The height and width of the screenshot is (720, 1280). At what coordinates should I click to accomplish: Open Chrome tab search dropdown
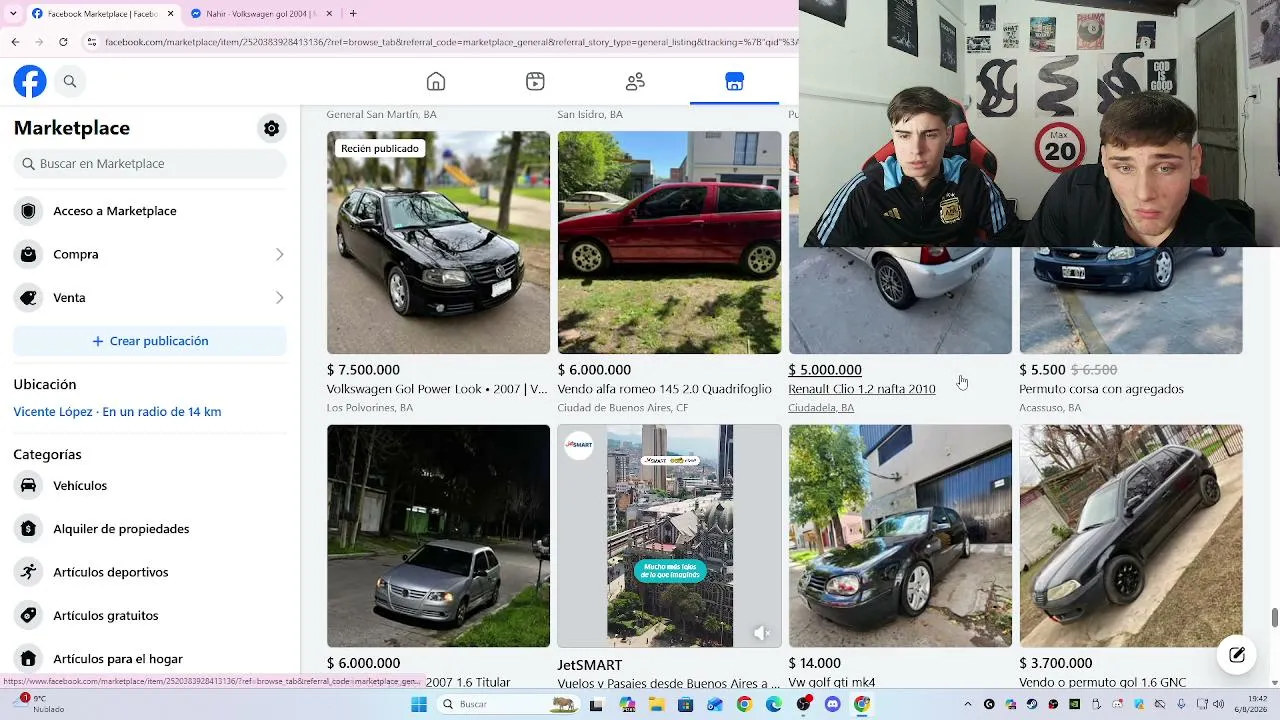tap(13, 13)
